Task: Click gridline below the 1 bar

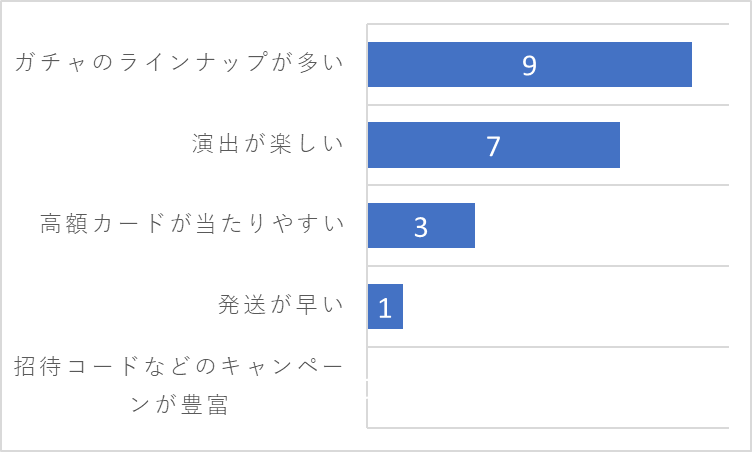Action: pos(548,346)
